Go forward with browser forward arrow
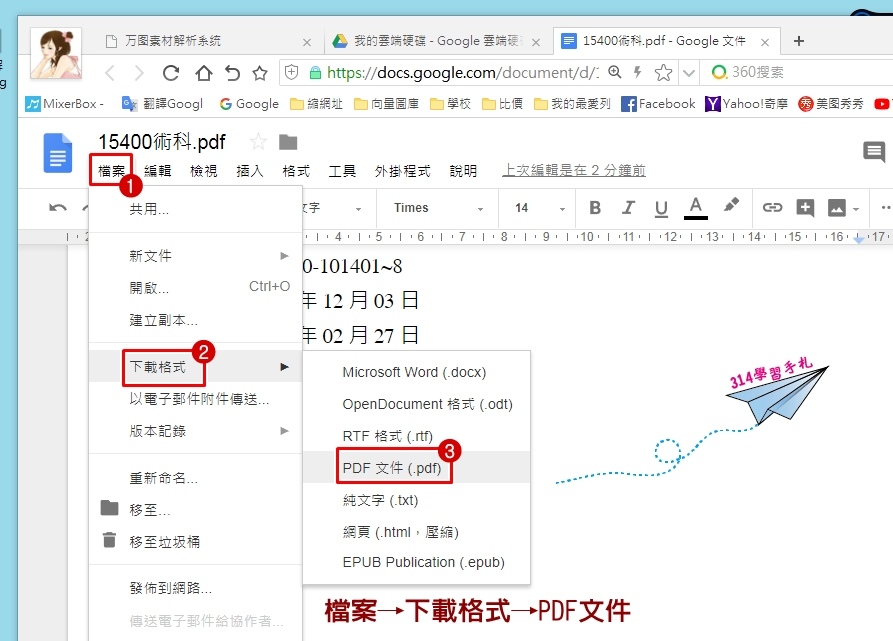 (139, 73)
